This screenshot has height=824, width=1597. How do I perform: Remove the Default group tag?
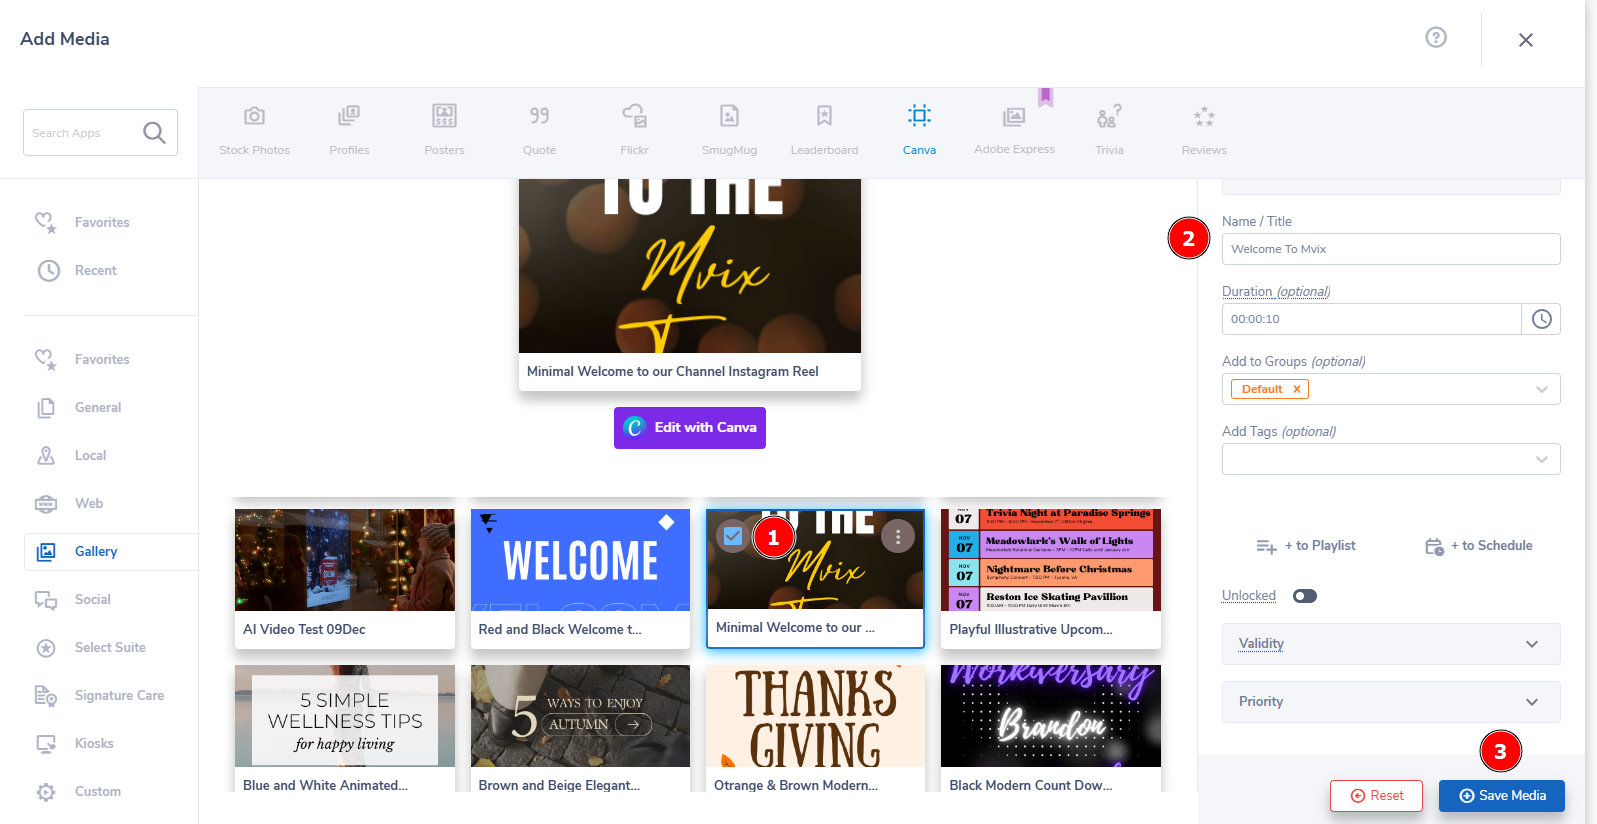click(x=1296, y=389)
